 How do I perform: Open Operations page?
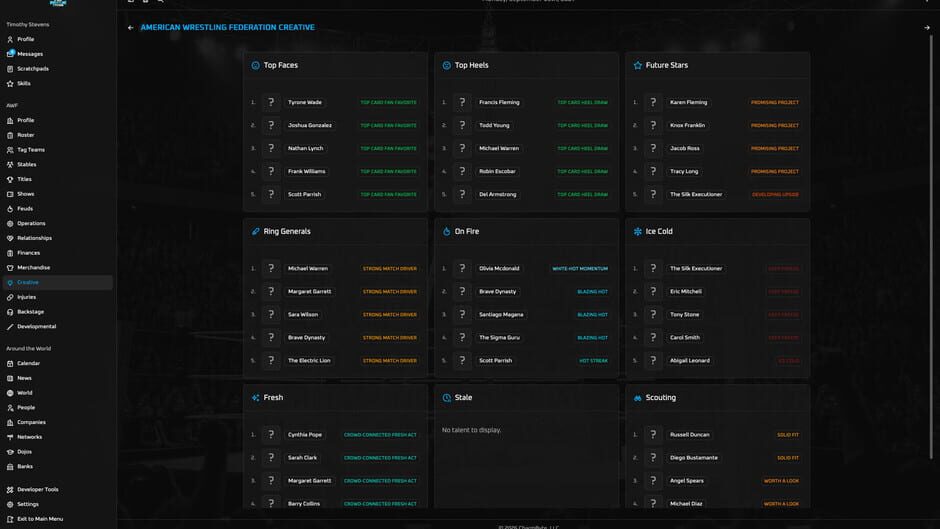[x=31, y=223]
